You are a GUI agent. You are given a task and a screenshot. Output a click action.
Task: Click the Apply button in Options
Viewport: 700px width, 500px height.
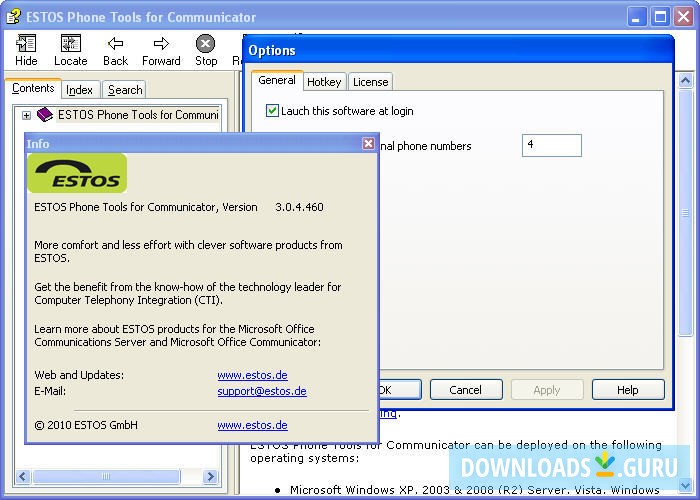[547, 390]
